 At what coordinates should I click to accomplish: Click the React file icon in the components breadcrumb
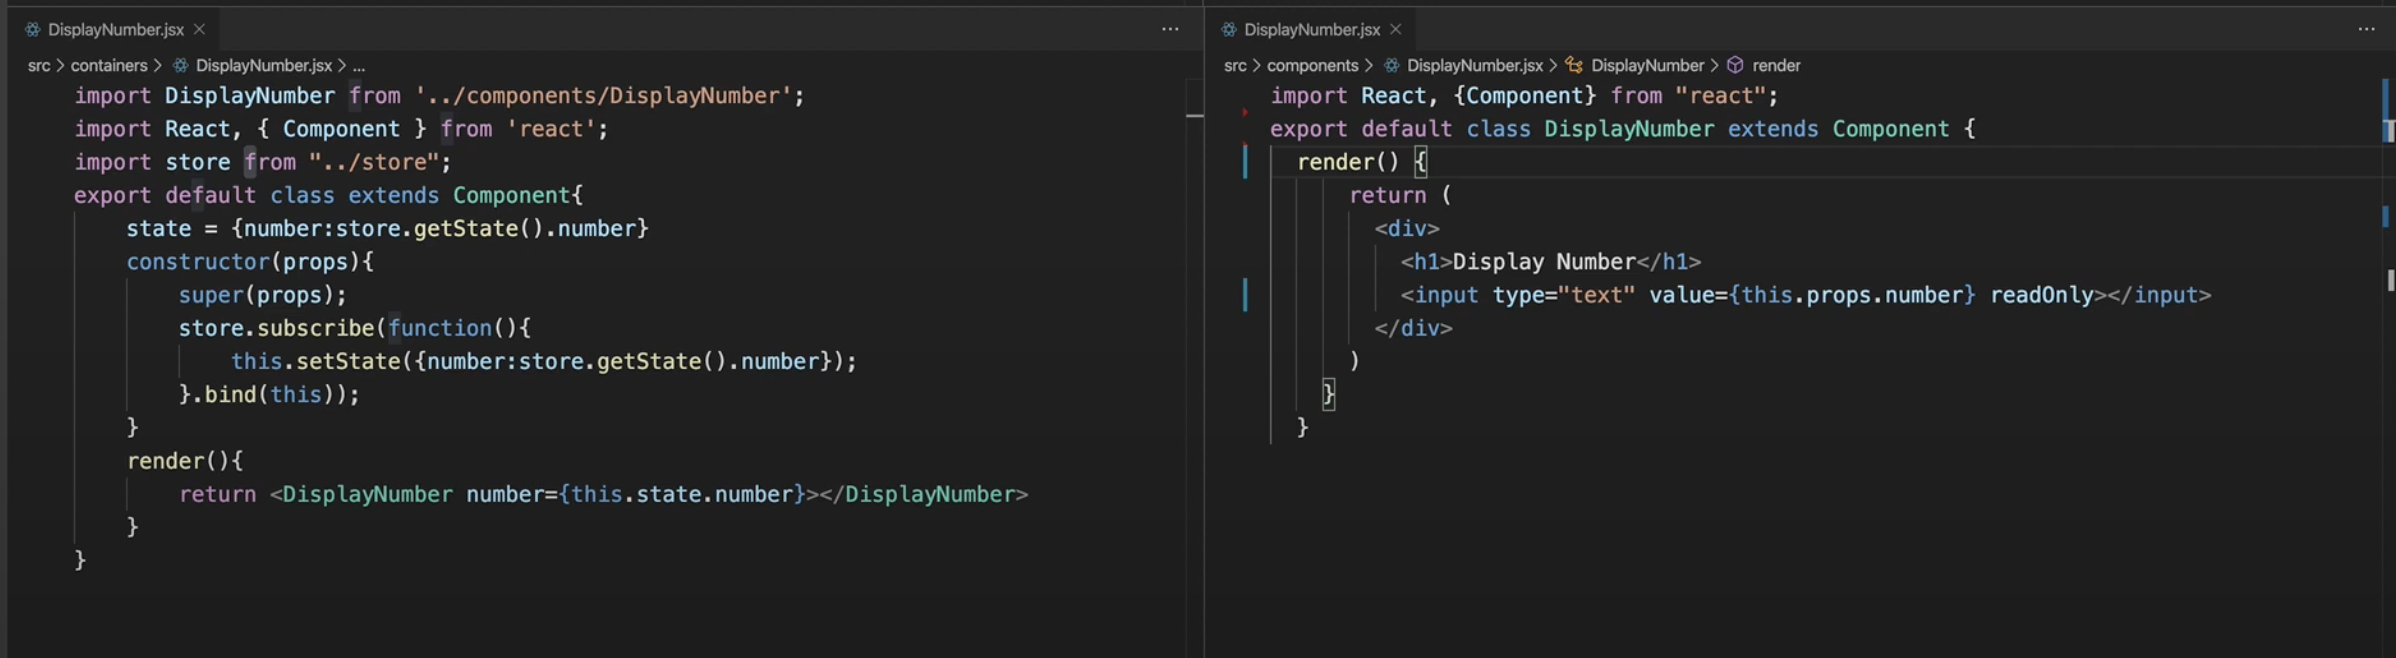[1391, 65]
